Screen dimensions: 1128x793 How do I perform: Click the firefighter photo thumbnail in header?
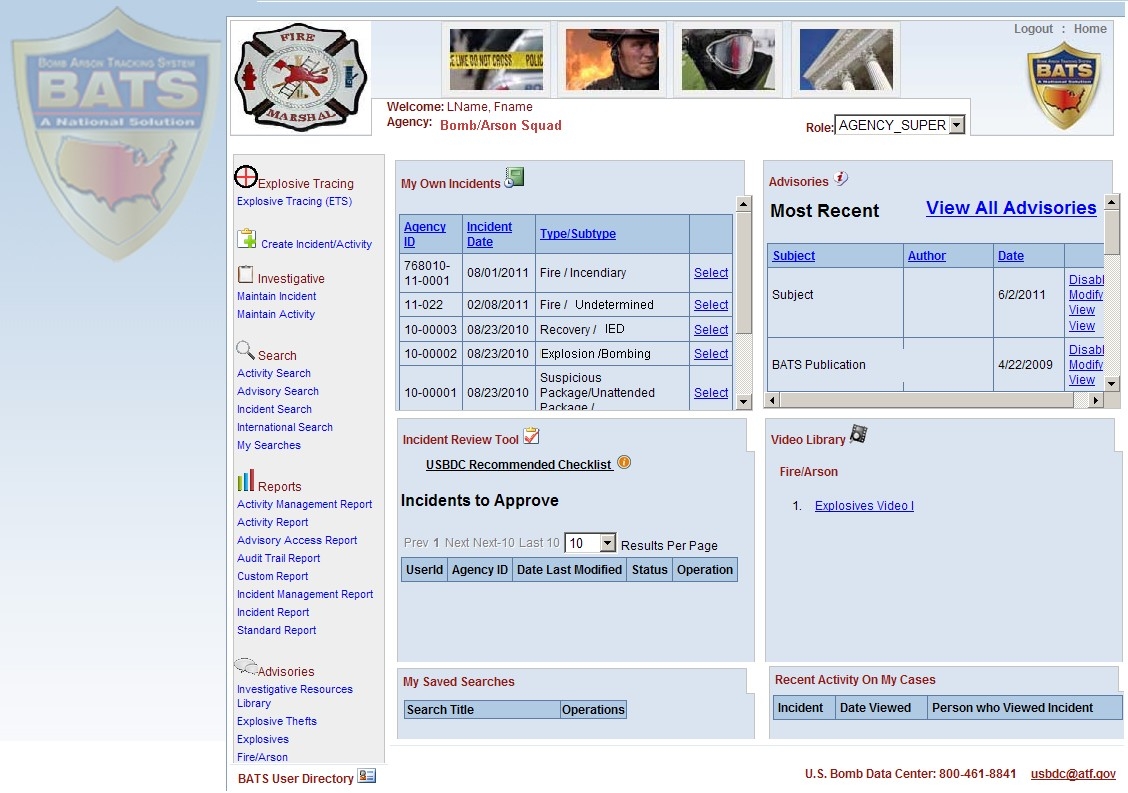tap(612, 60)
